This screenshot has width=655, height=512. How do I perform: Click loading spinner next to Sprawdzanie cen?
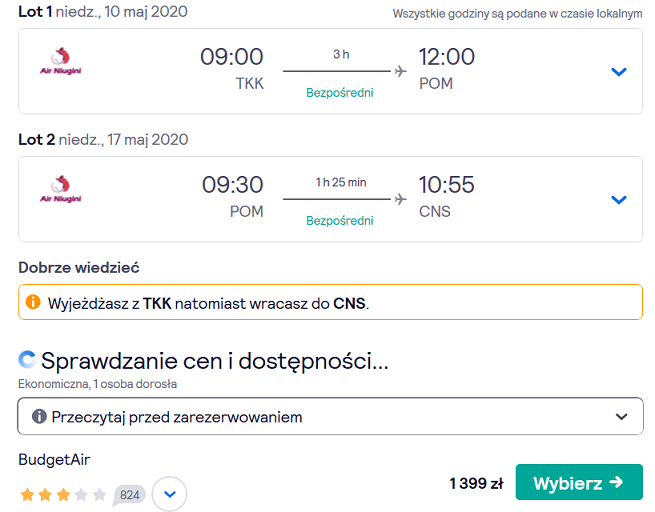[x=27, y=360]
